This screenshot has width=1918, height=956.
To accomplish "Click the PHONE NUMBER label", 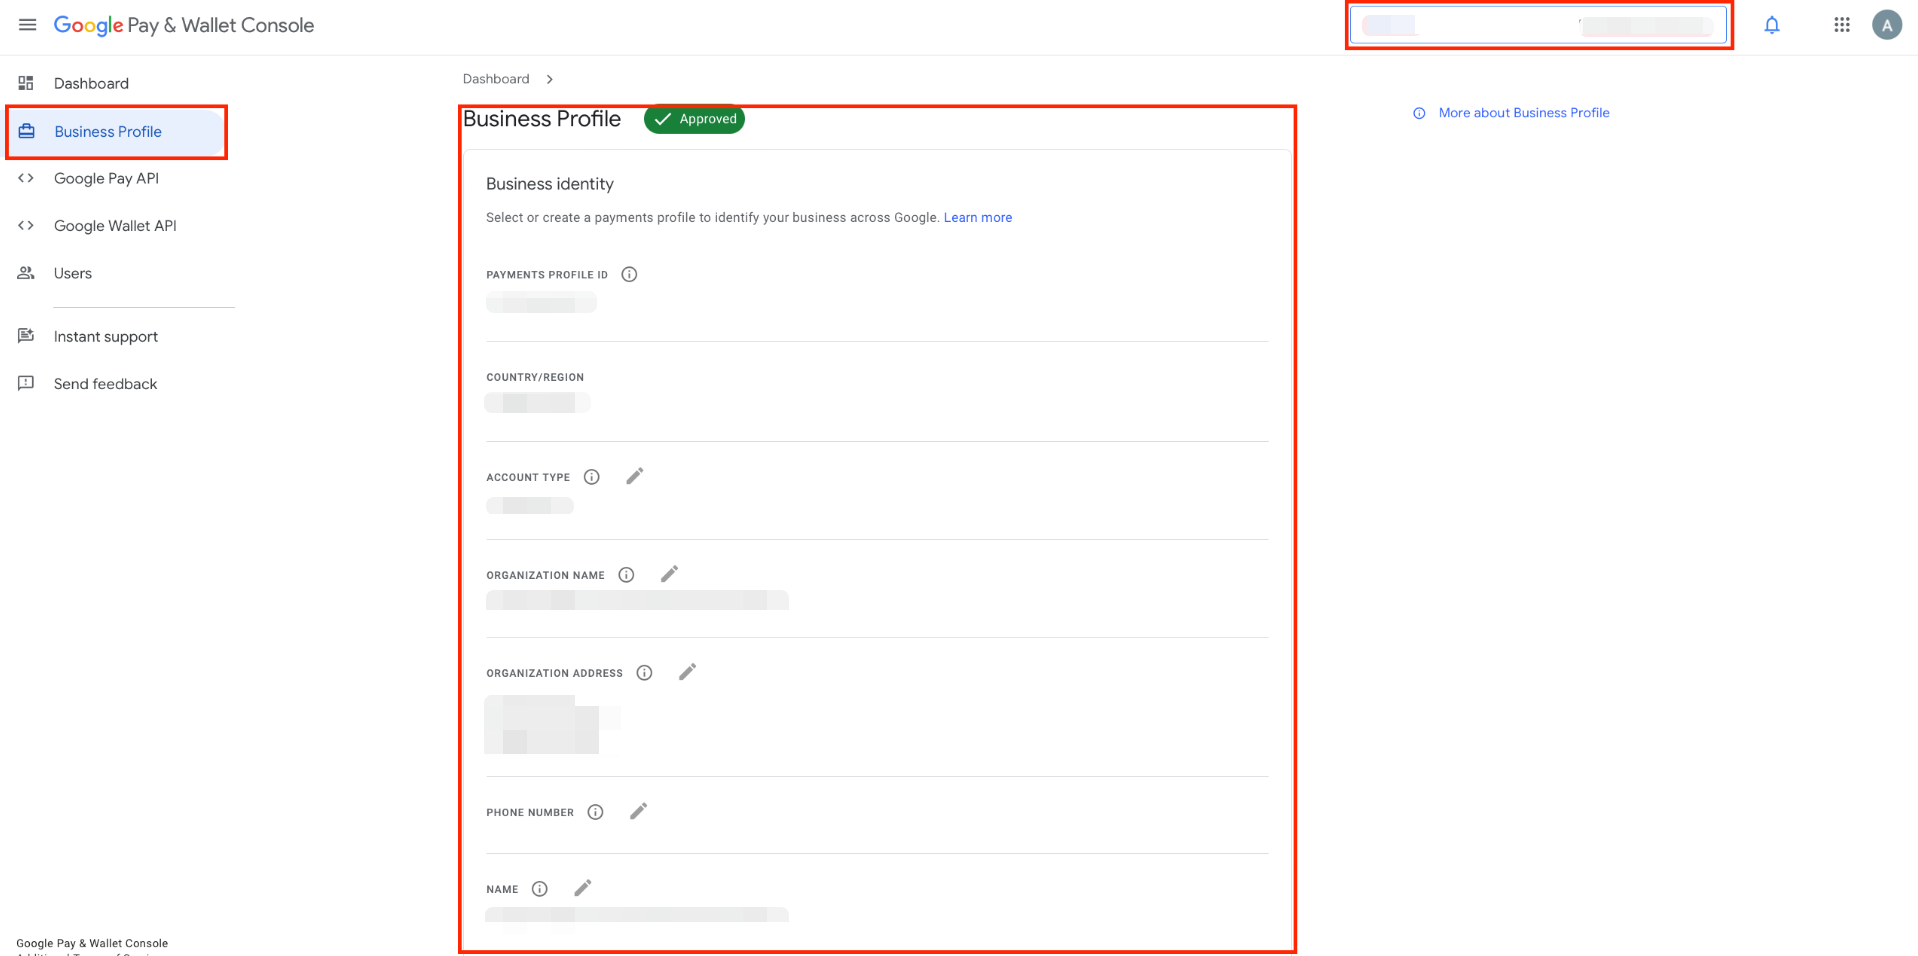I will pos(530,812).
